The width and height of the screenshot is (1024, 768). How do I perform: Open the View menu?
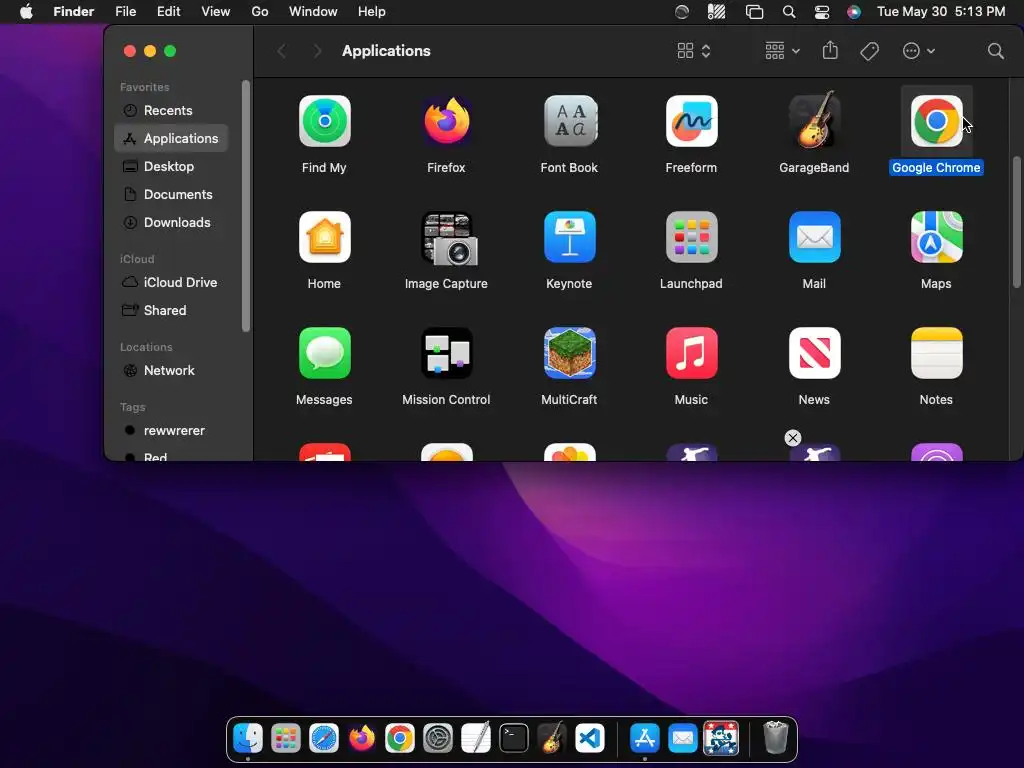click(x=216, y=12)
